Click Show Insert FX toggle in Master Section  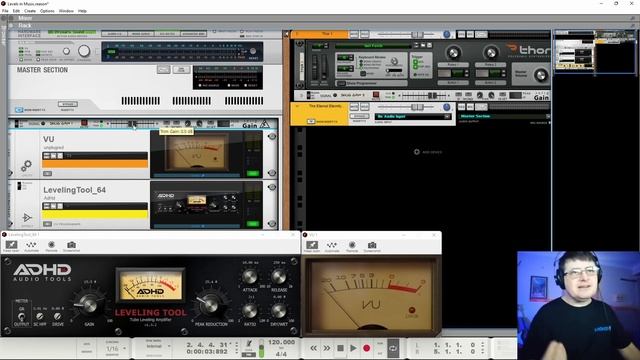tap(19, 110)
